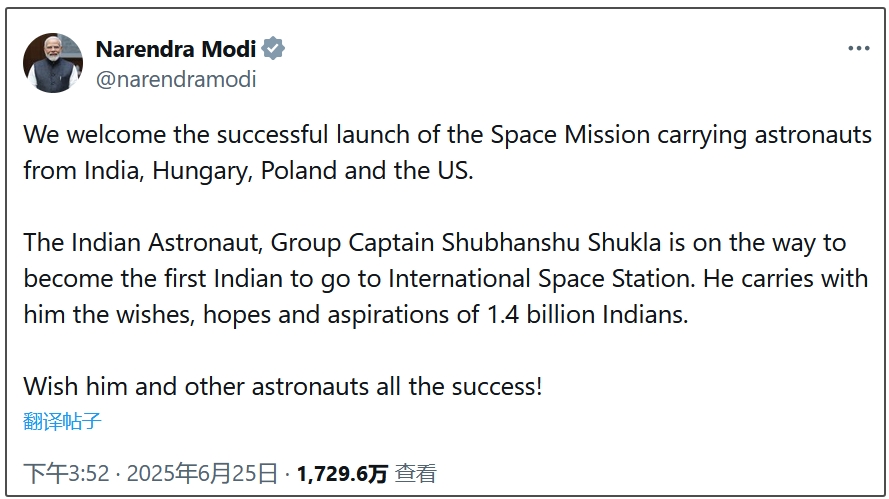
Task: Click the sentence beginning "We welcome the successful launch"
Action: pos(250,135)
